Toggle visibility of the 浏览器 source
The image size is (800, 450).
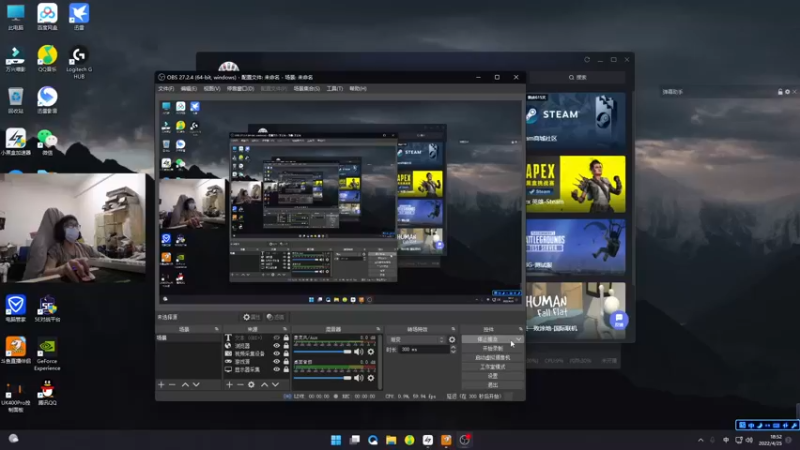[x=277, y=345]
